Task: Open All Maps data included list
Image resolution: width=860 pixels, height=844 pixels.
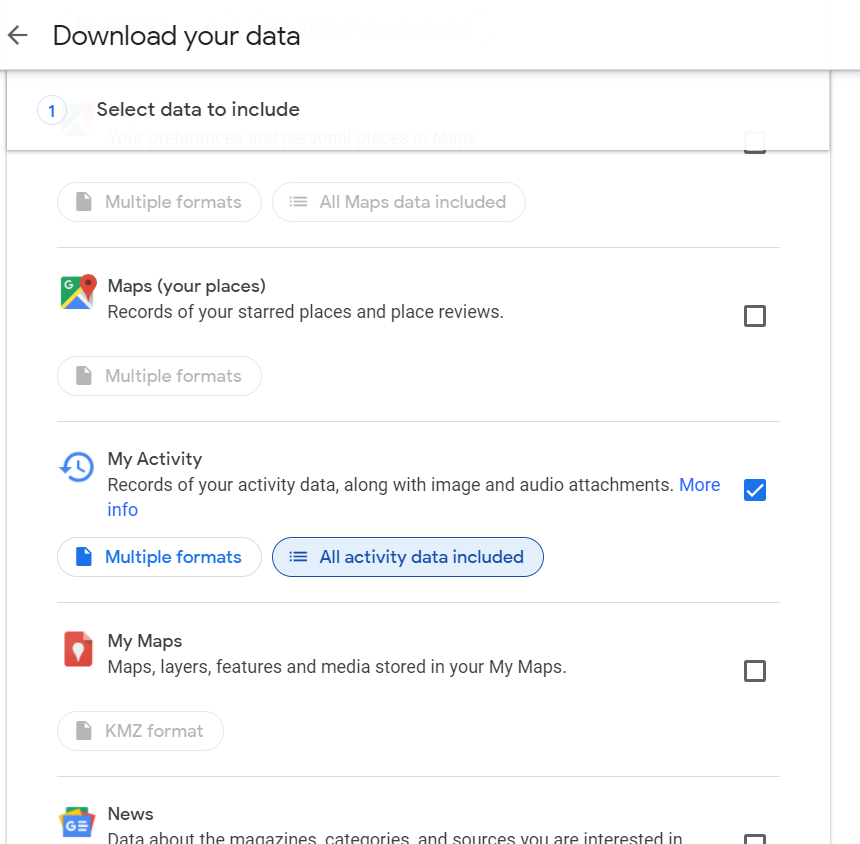Action: [x=398, y=202]
